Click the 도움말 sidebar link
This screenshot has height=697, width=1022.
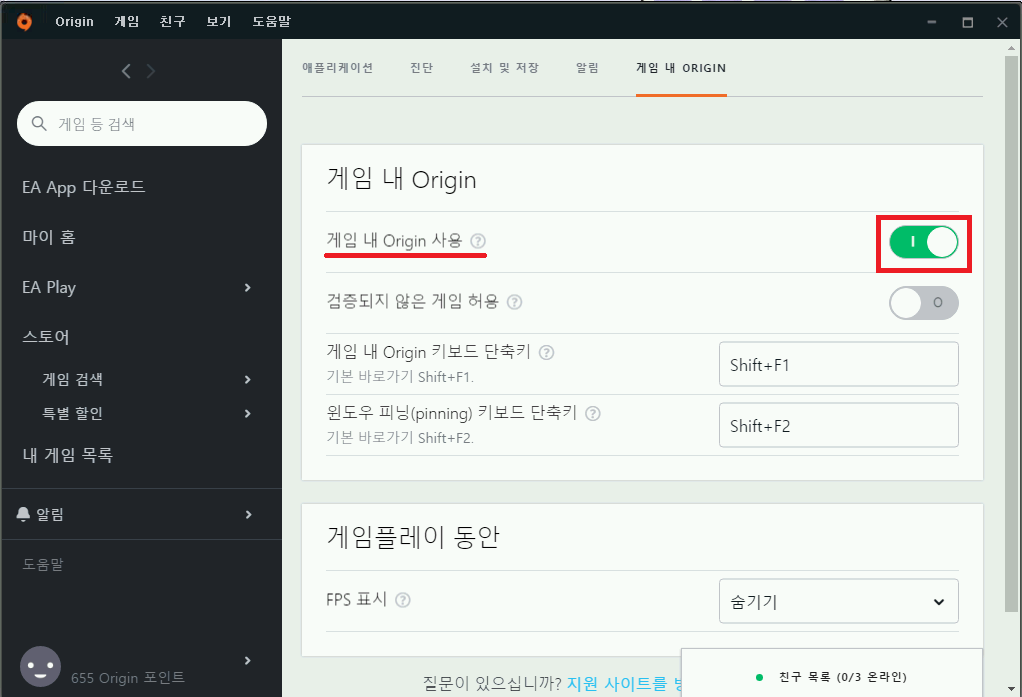43,564
